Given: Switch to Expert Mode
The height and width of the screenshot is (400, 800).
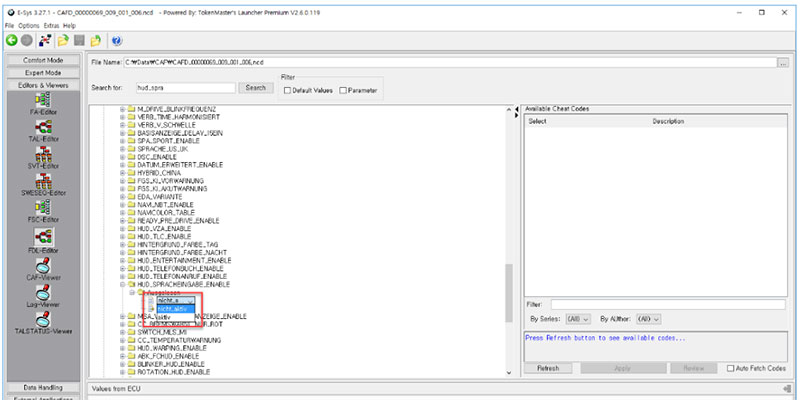Looking at the screenshot, I should click(x=43, y=73).
